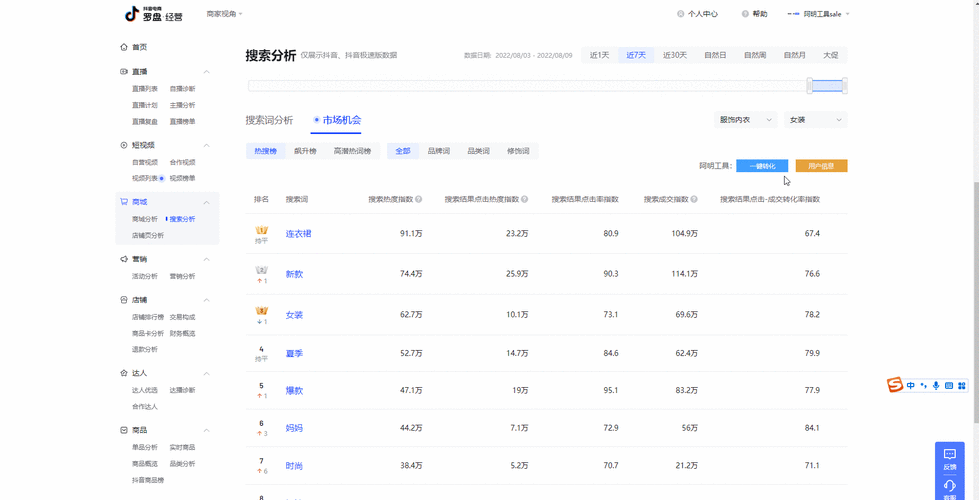Image resolution: width=979 pixels, height=500 pixels.
Task: Collapse the 营销 menu section
Action: coord(207,259)
